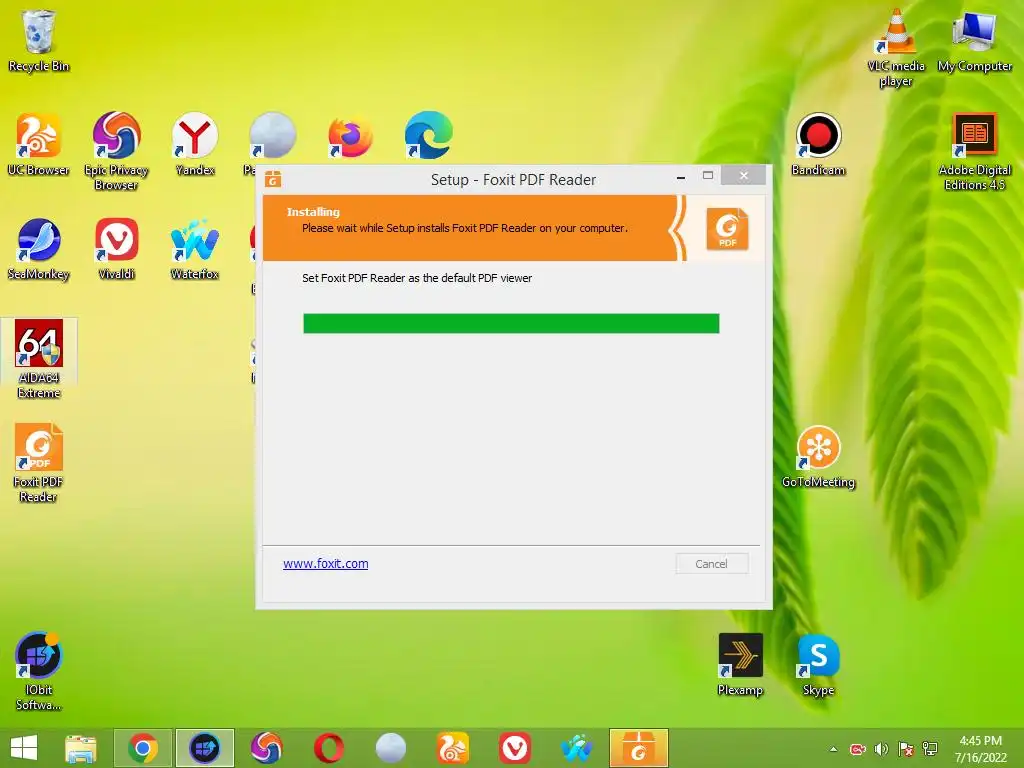Maximize the Foxit setup window
Screen dimensions: 1024x768
tap(707, 176)
